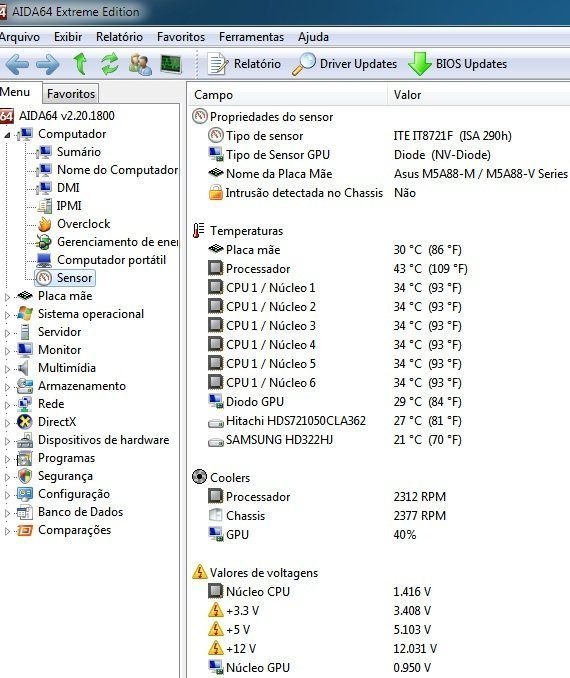Open the Favoritos menu in menu bar
The image size is (570, 678).
point(181,37)
